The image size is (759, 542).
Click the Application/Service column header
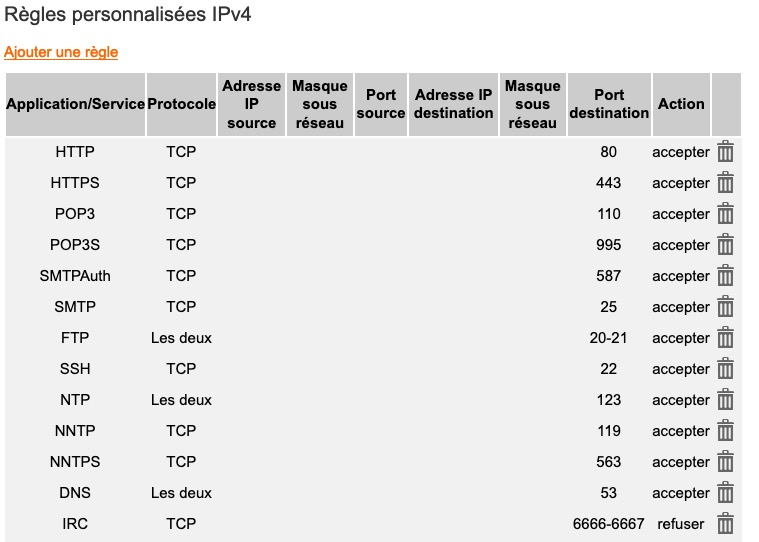[75, 104]
